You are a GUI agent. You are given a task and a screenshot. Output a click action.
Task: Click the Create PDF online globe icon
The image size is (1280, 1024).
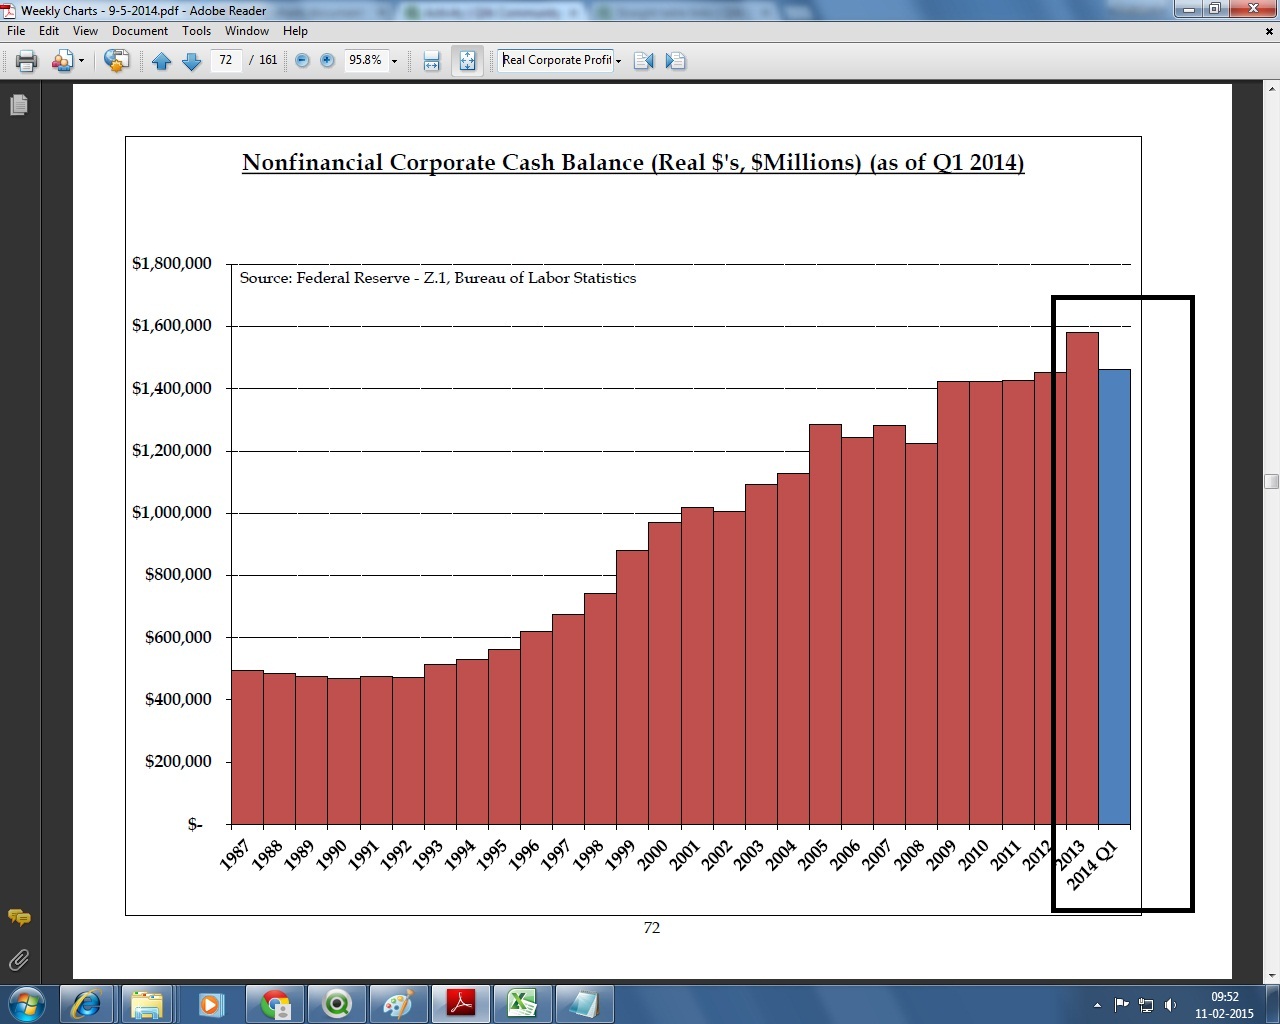[116, 61]
